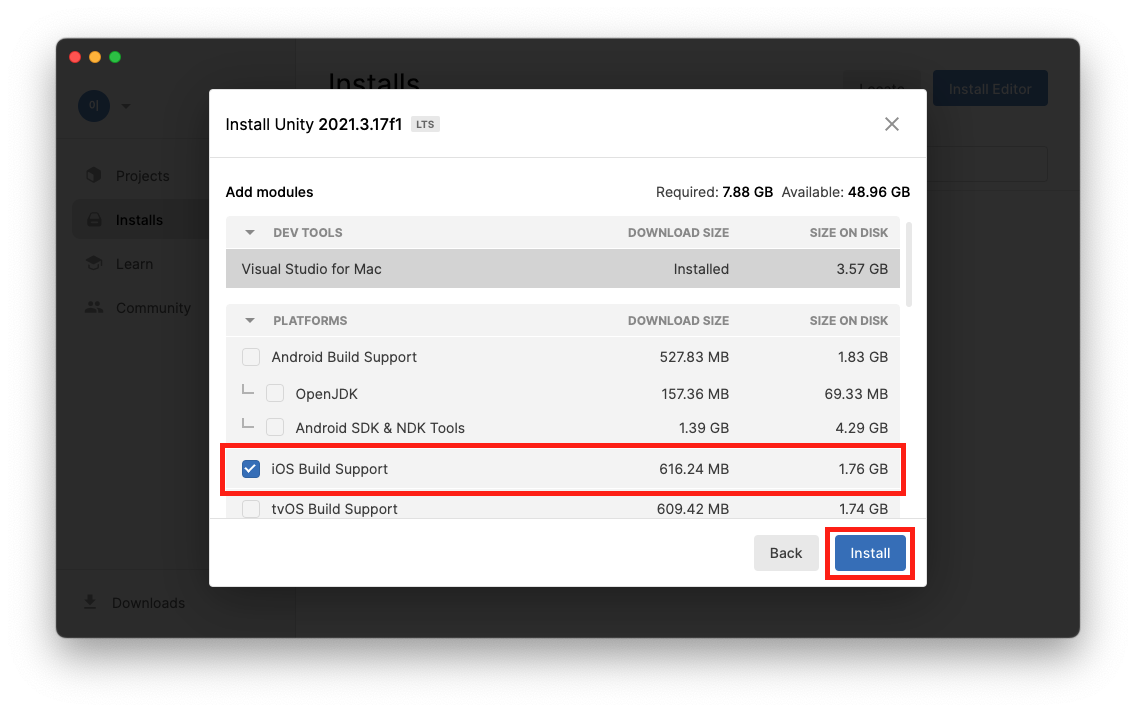Click the Android Build Support label
Viewport: 1136px width, 712px height.
coord(344,357)
